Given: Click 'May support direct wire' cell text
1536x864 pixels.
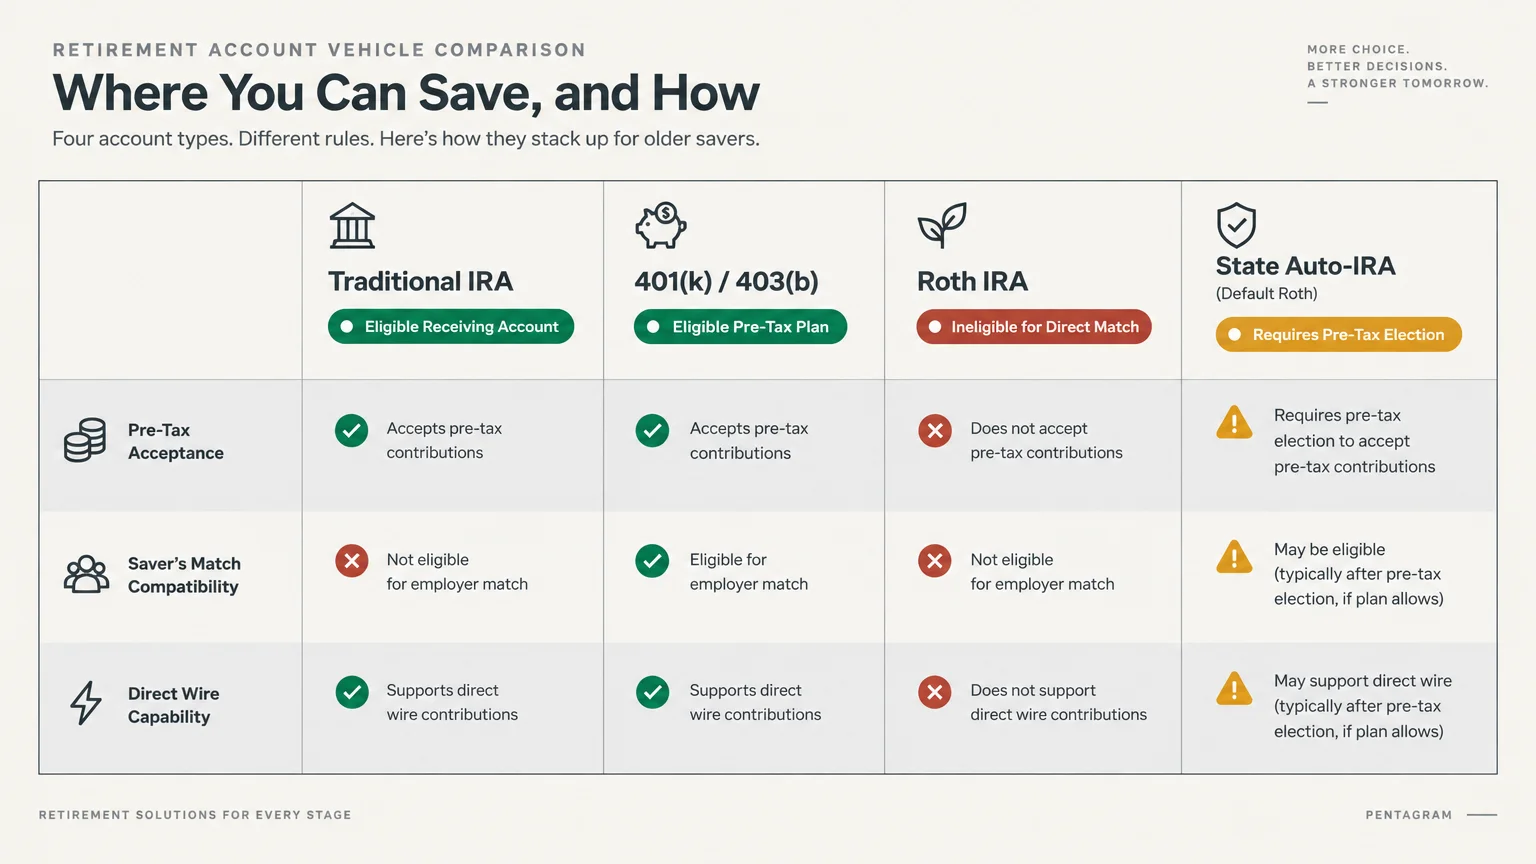Looking at the screenshot, I should 1363,706.
